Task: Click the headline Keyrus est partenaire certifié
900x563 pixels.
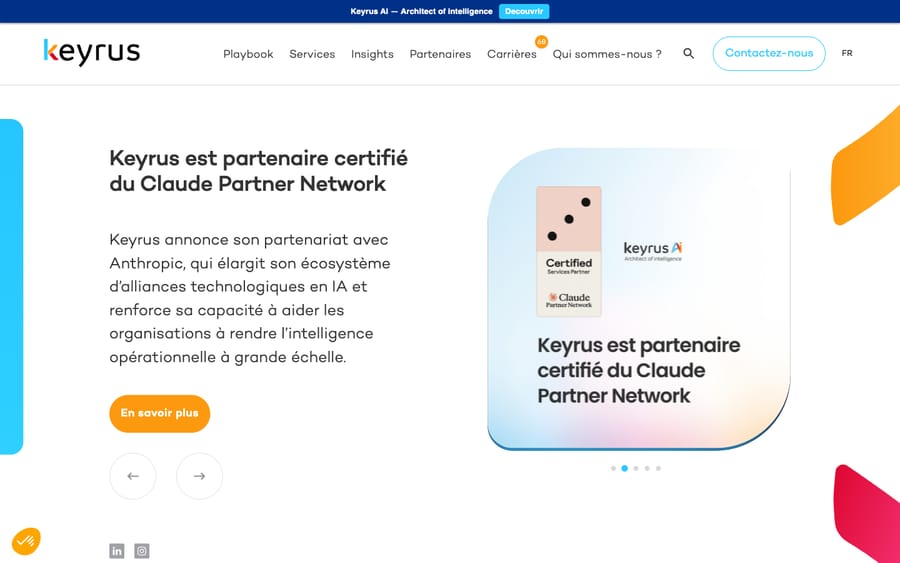Action: (x=258, y=171)
